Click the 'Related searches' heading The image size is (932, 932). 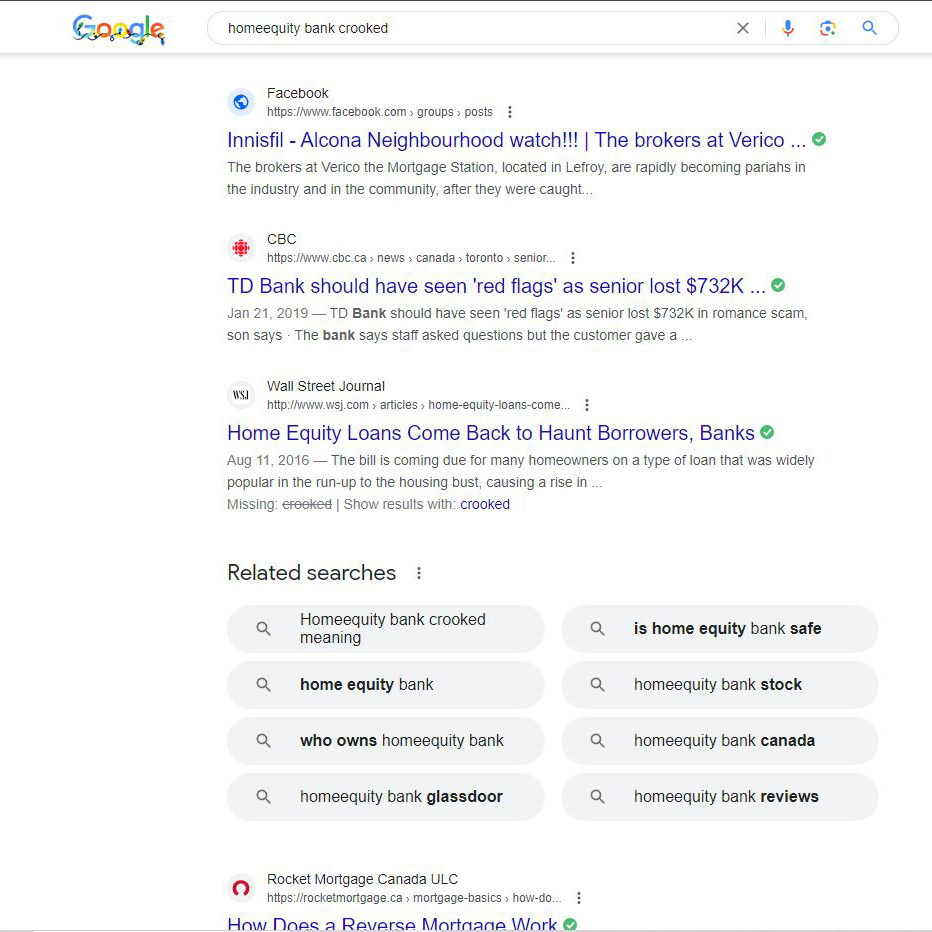pos(311,572)
